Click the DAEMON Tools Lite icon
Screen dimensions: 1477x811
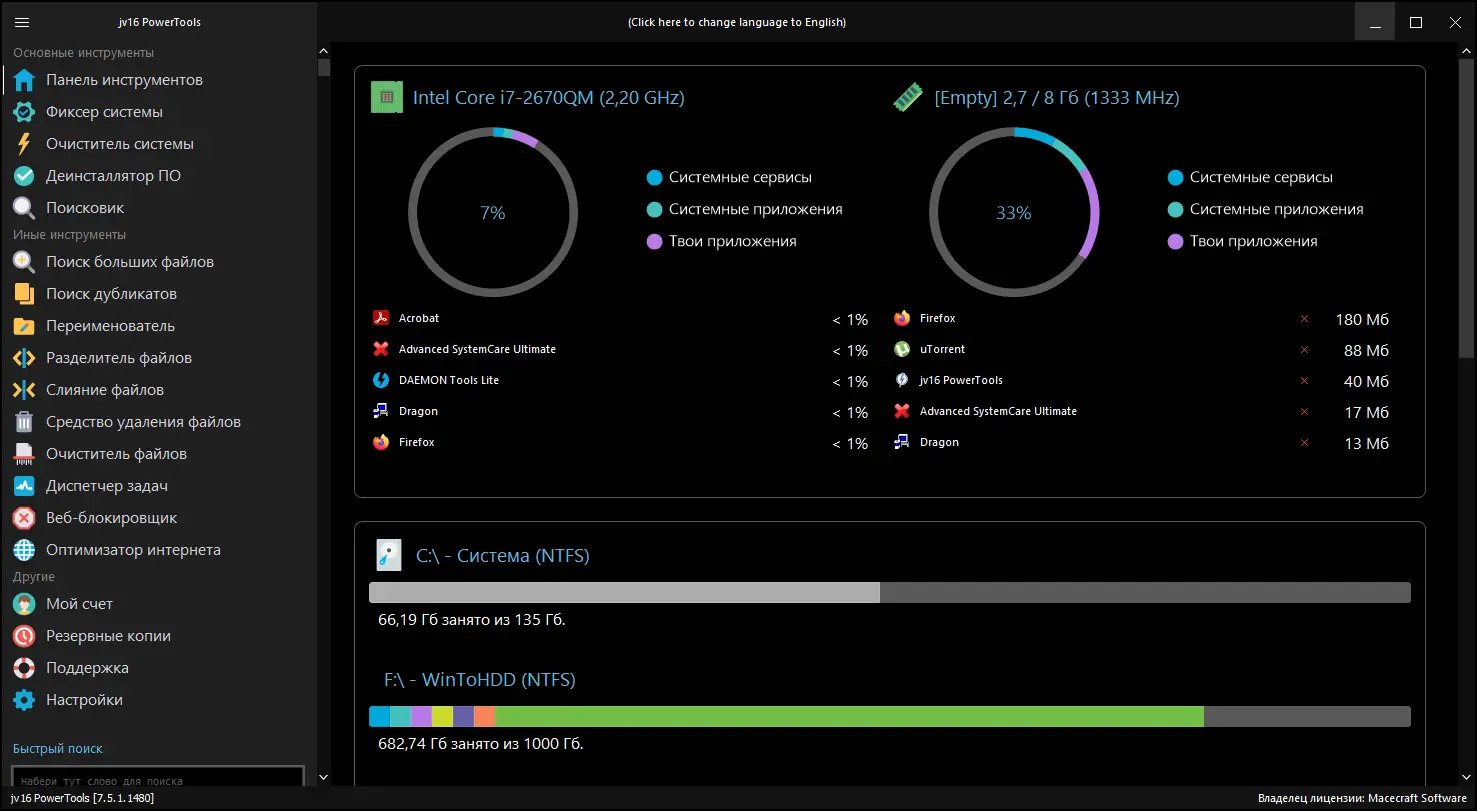coord(381,380)
